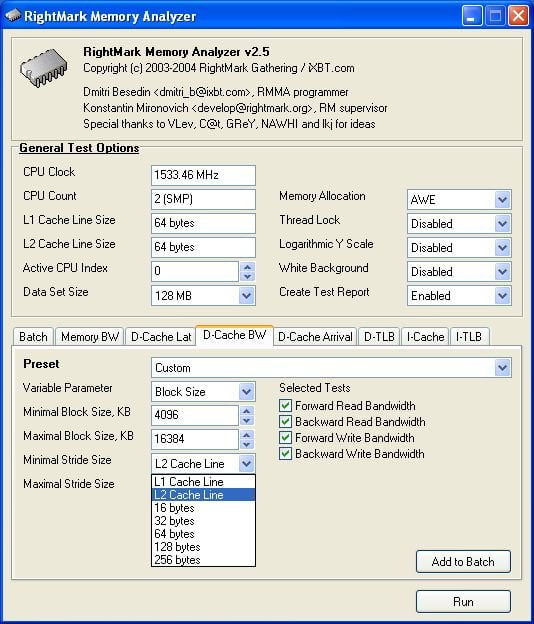Collapse the Minimal Stride Size dropdown
Screen dimensions: 534x624
tap(247, 464)
